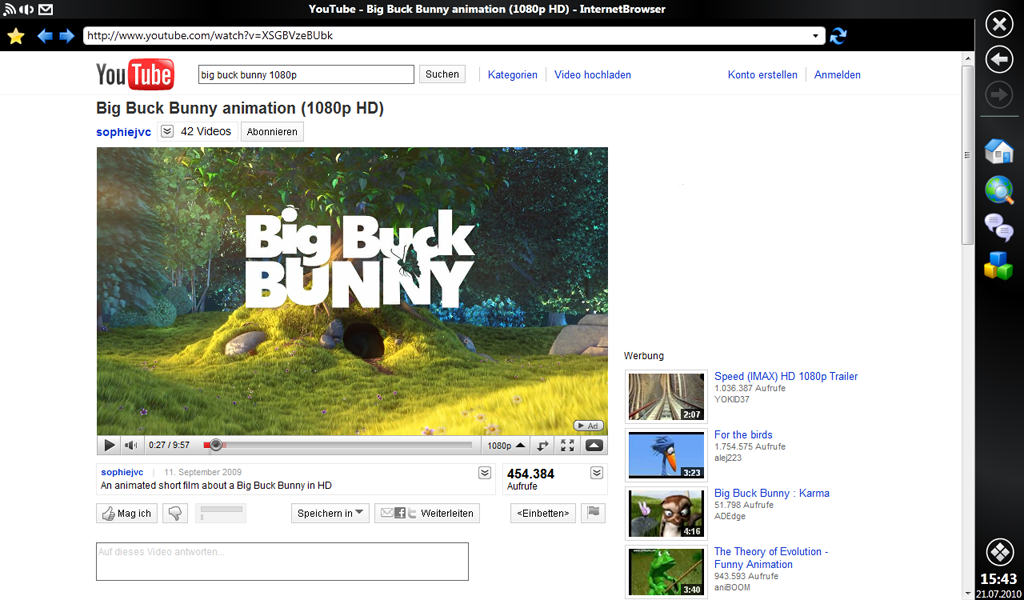Click the Anmelden link
This screenshot has width=1024, height=600.
click(x=837, y=75)
